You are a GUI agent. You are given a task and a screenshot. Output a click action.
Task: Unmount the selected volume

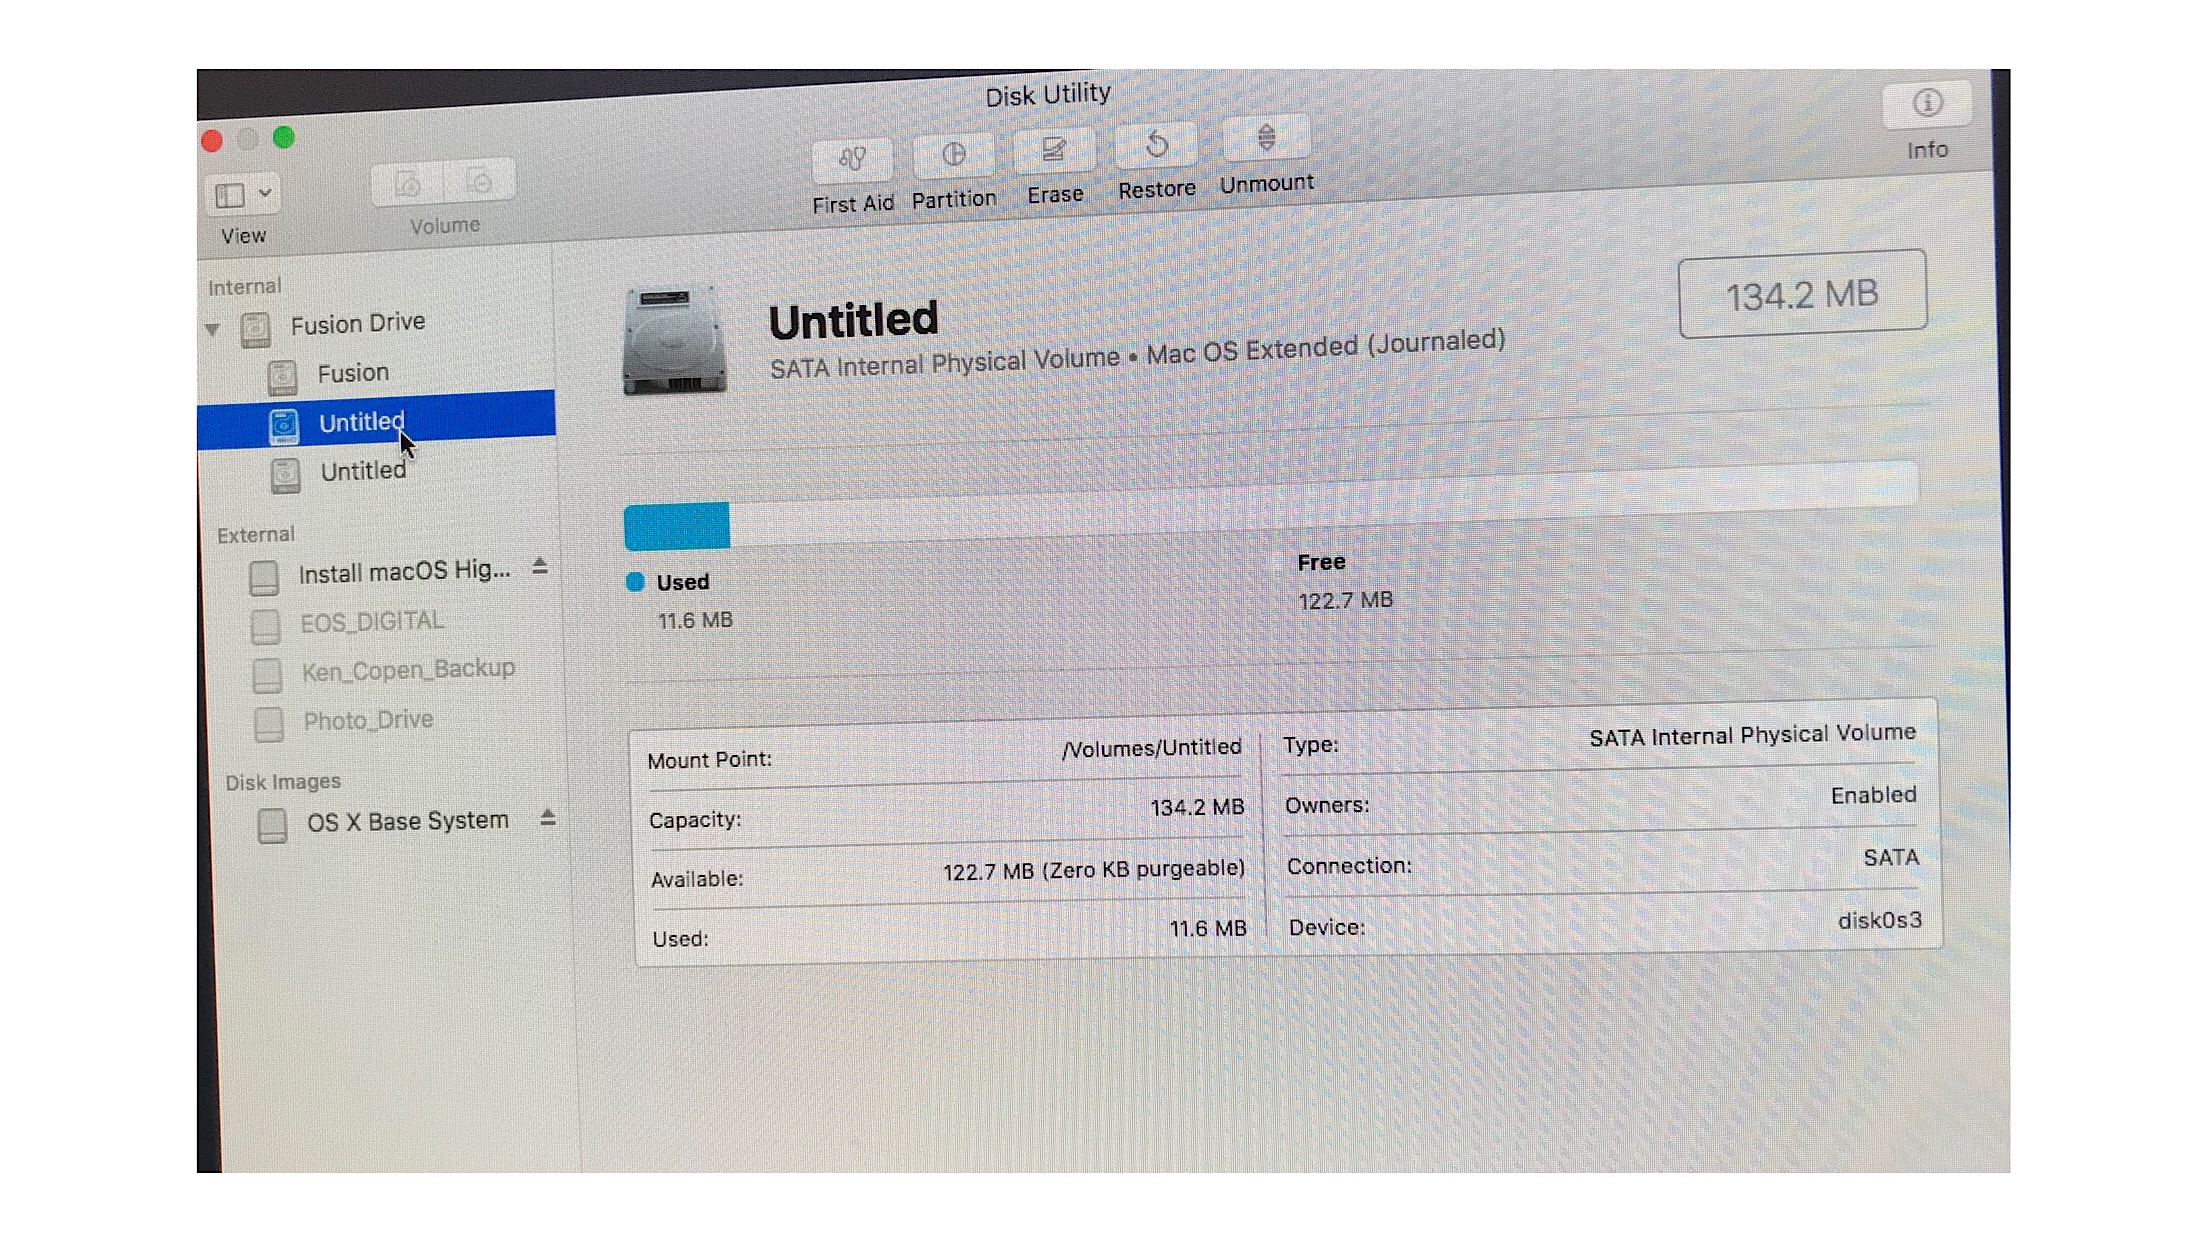[1265, 140]
